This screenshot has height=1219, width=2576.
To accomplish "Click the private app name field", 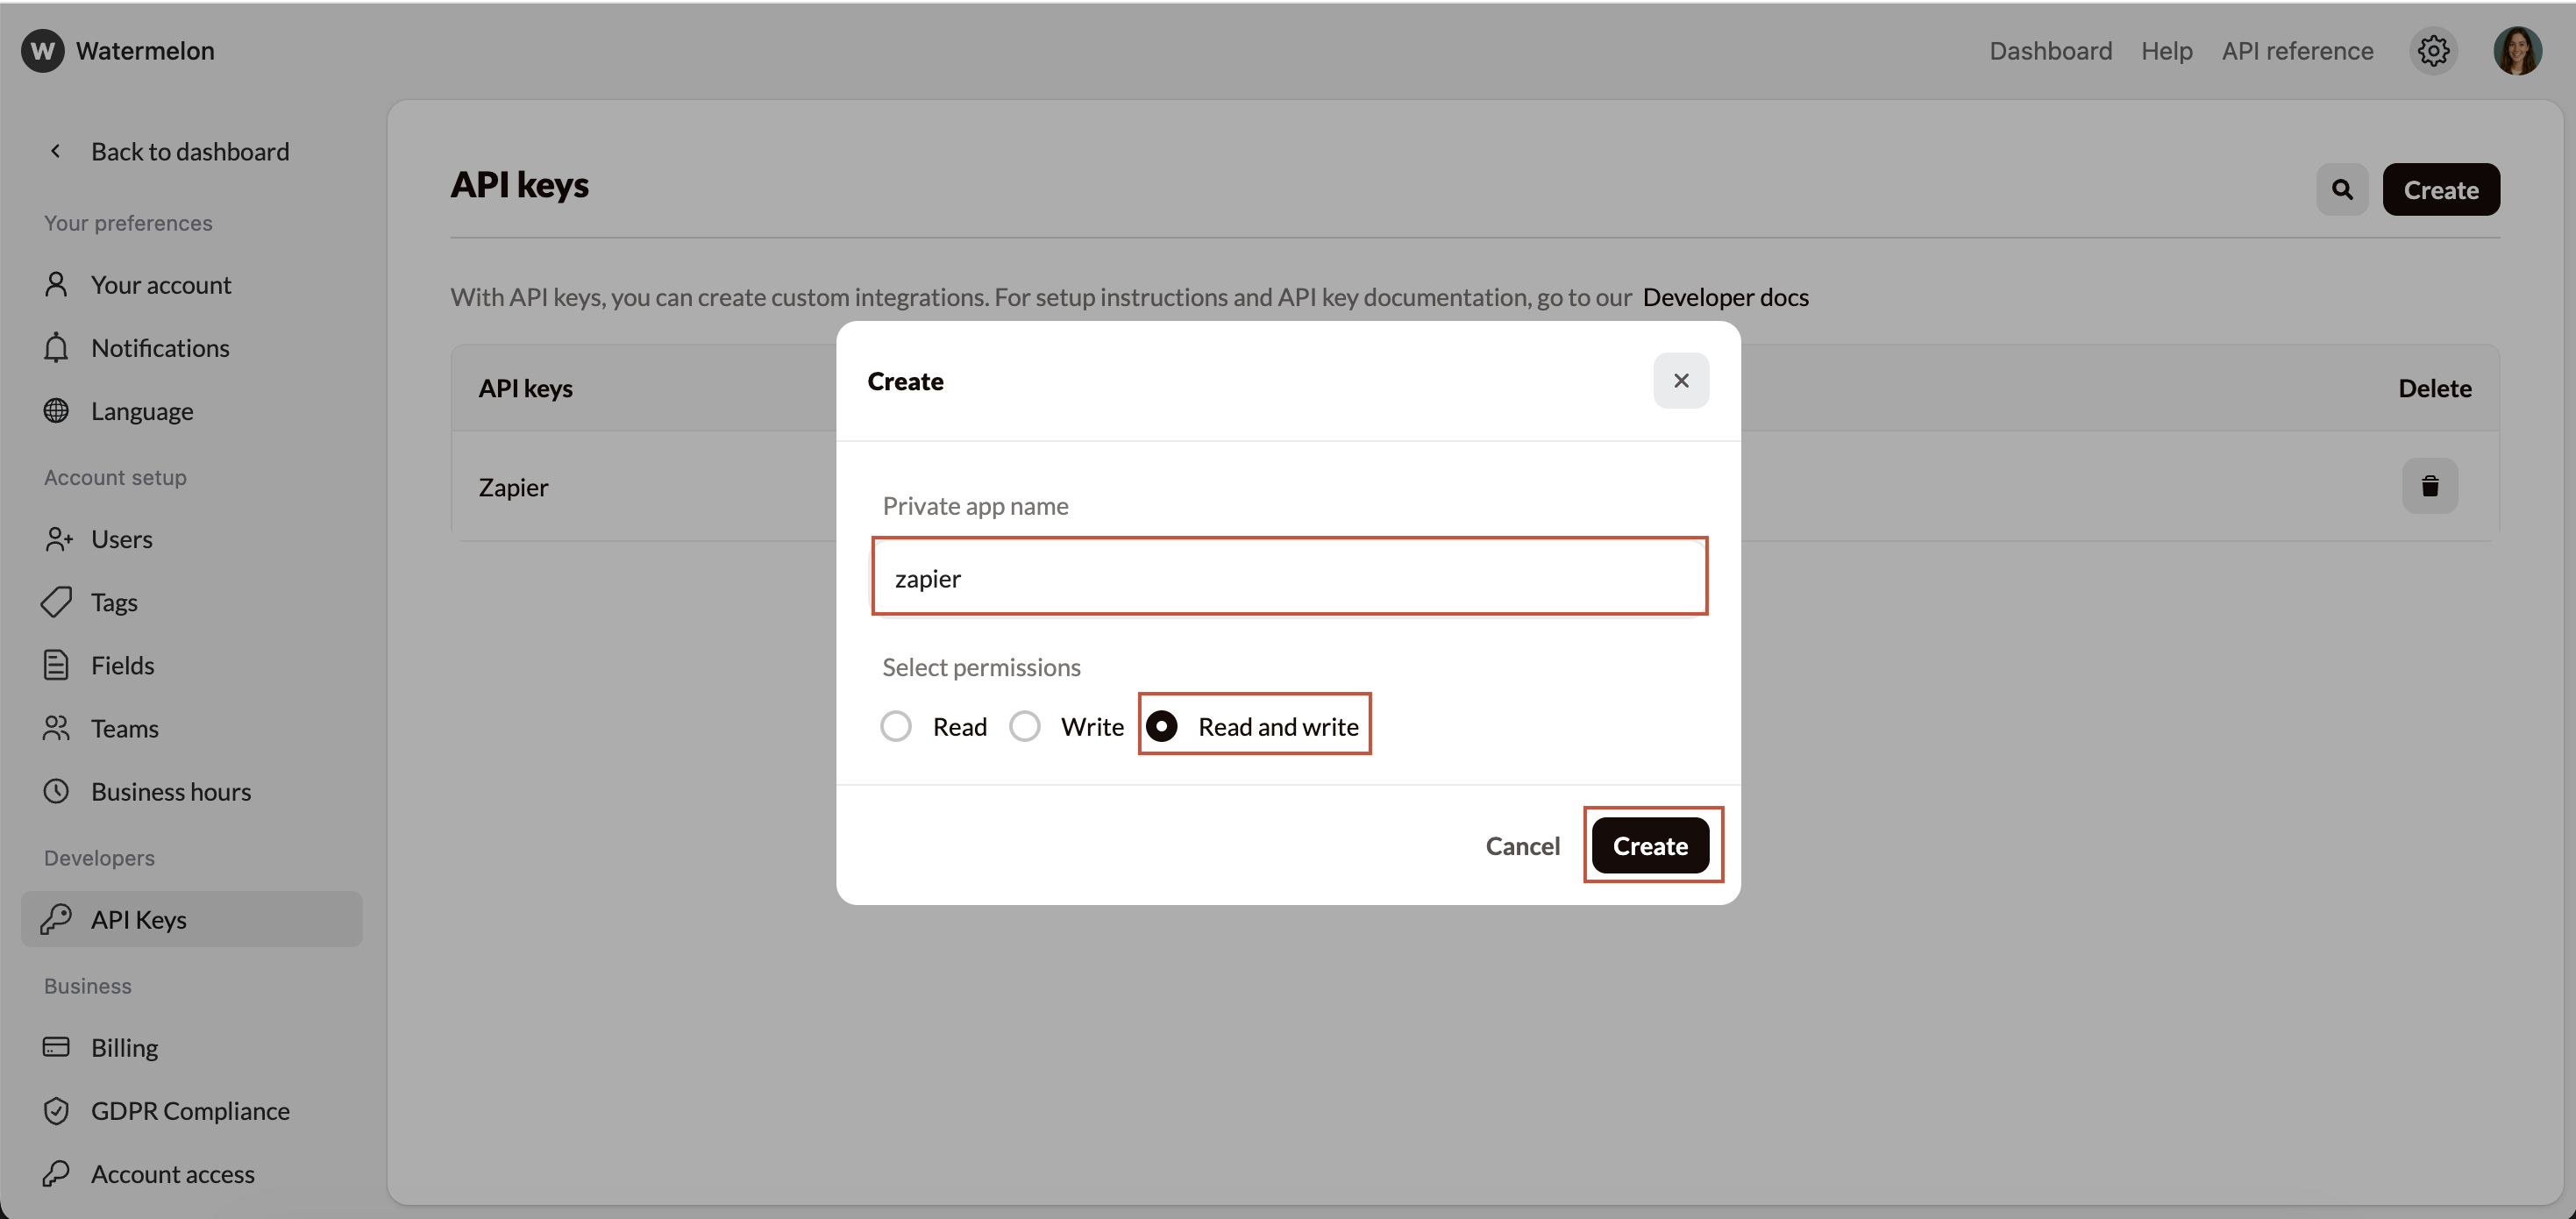I will click(1290, 577).
